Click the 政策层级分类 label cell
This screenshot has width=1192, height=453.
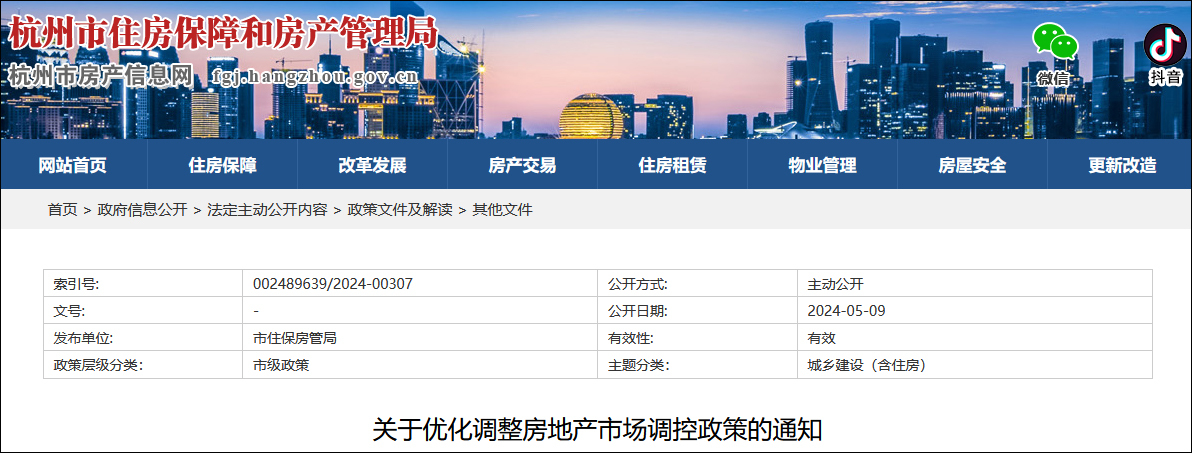(143, 365)
